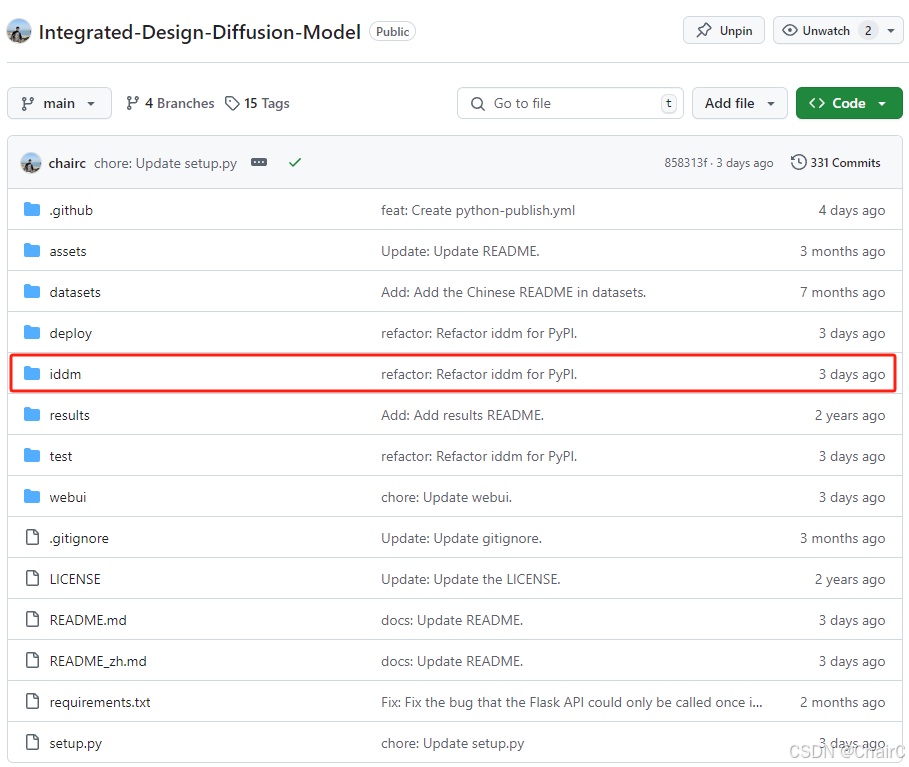Image resolution: width=909 pixels, height=767 pixels.
Task: Open commit 'Add: Add results README.'
Action: click(462, 415)
